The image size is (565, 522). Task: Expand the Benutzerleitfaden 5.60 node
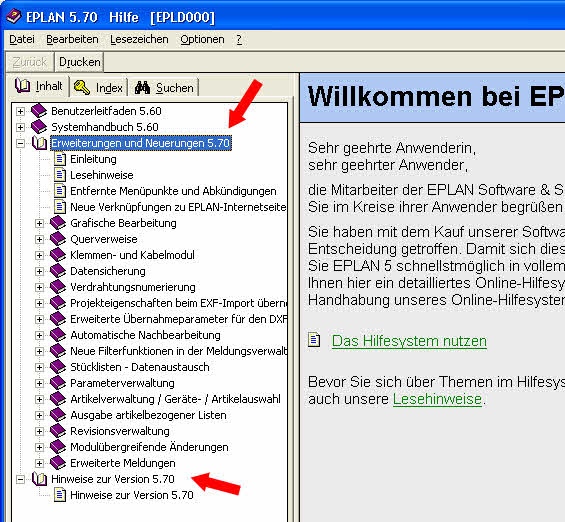tap(21, 111)
